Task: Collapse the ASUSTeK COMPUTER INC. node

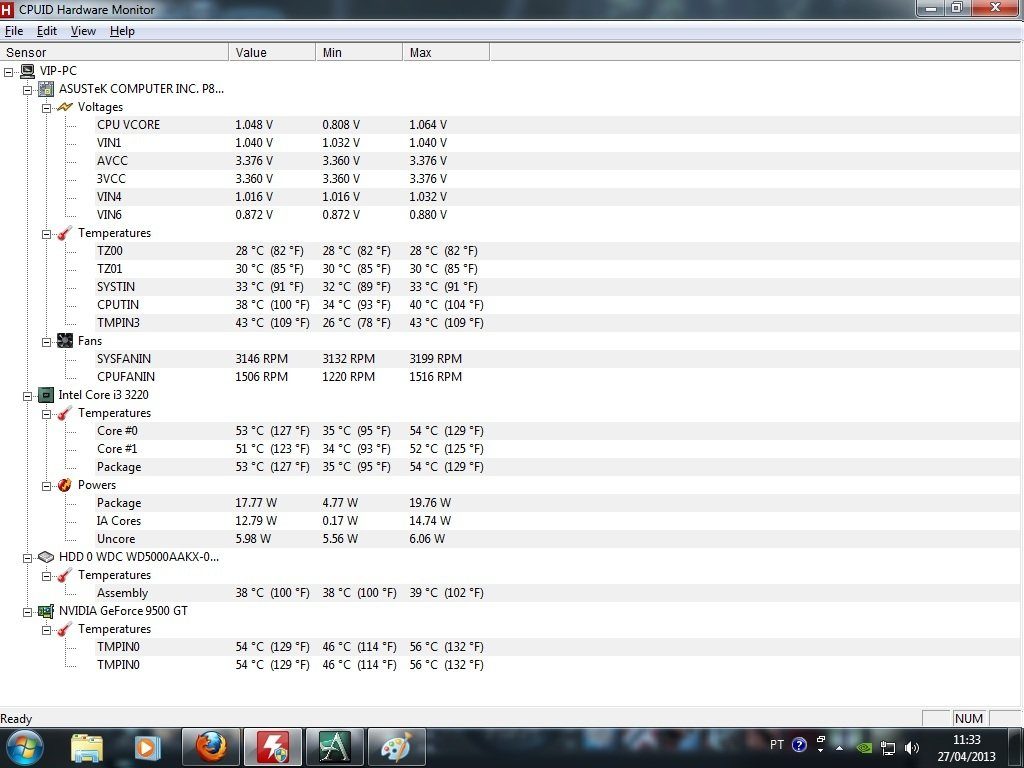Action: [x=27, y=90]
